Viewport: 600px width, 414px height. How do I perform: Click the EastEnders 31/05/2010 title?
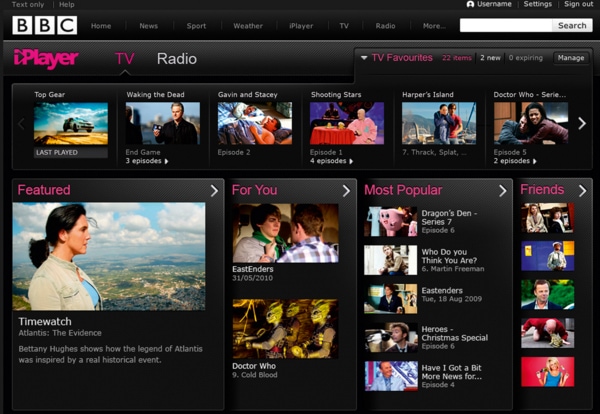[253, 269]
